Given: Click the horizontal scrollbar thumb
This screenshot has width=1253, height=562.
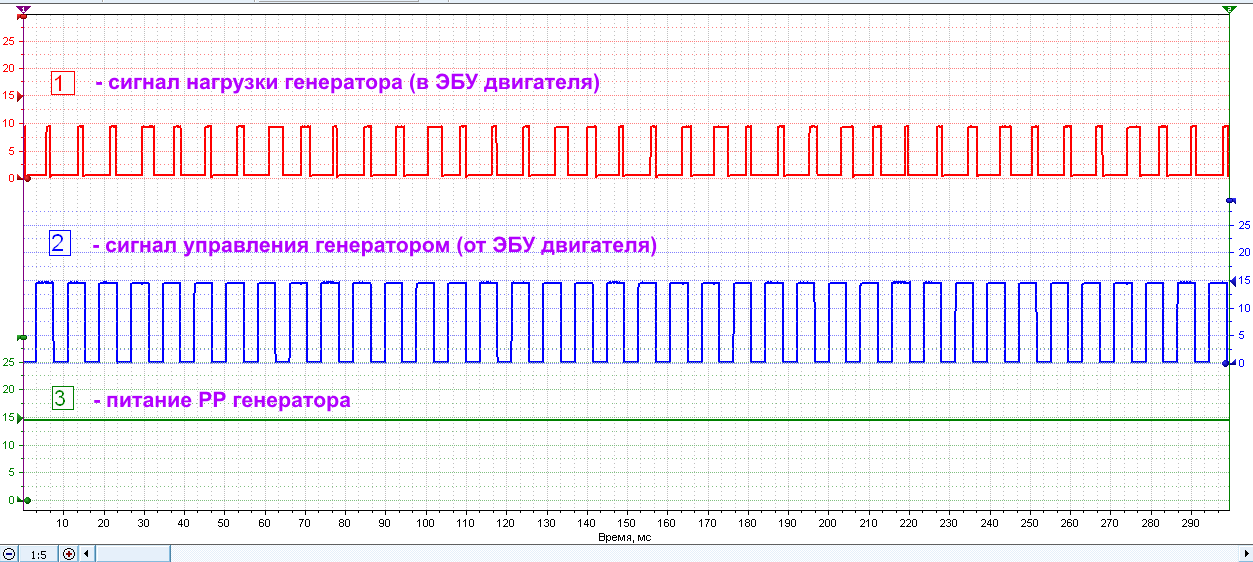Looking at the screenshot, I should (131, 554).
